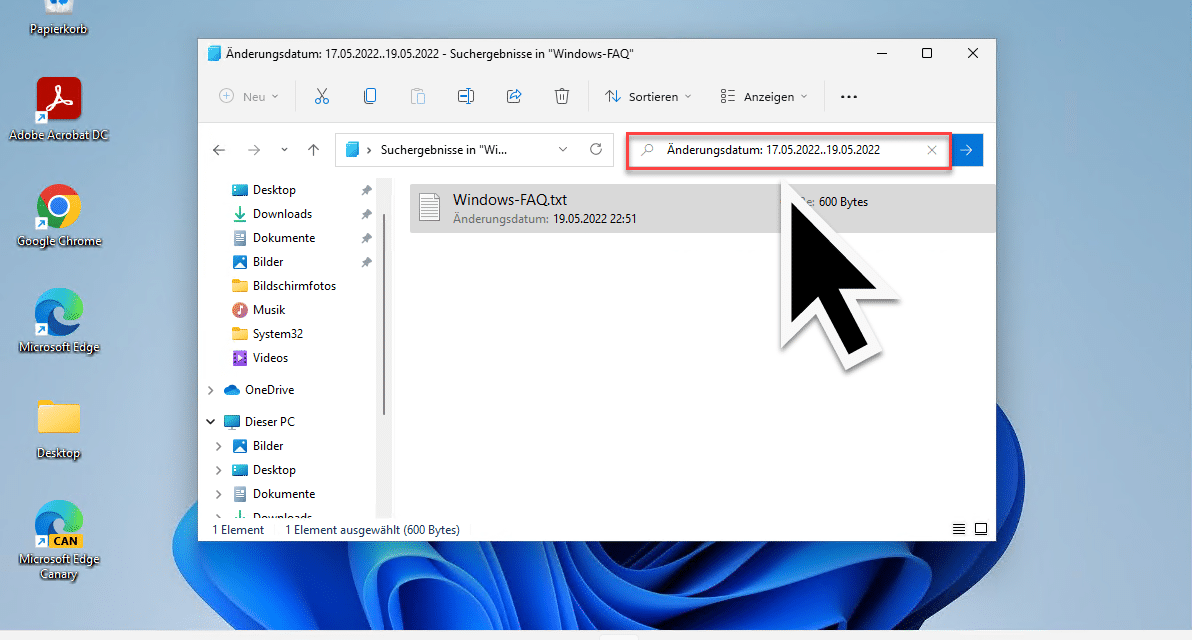Select Dokumente in quick access

point(284,238)
